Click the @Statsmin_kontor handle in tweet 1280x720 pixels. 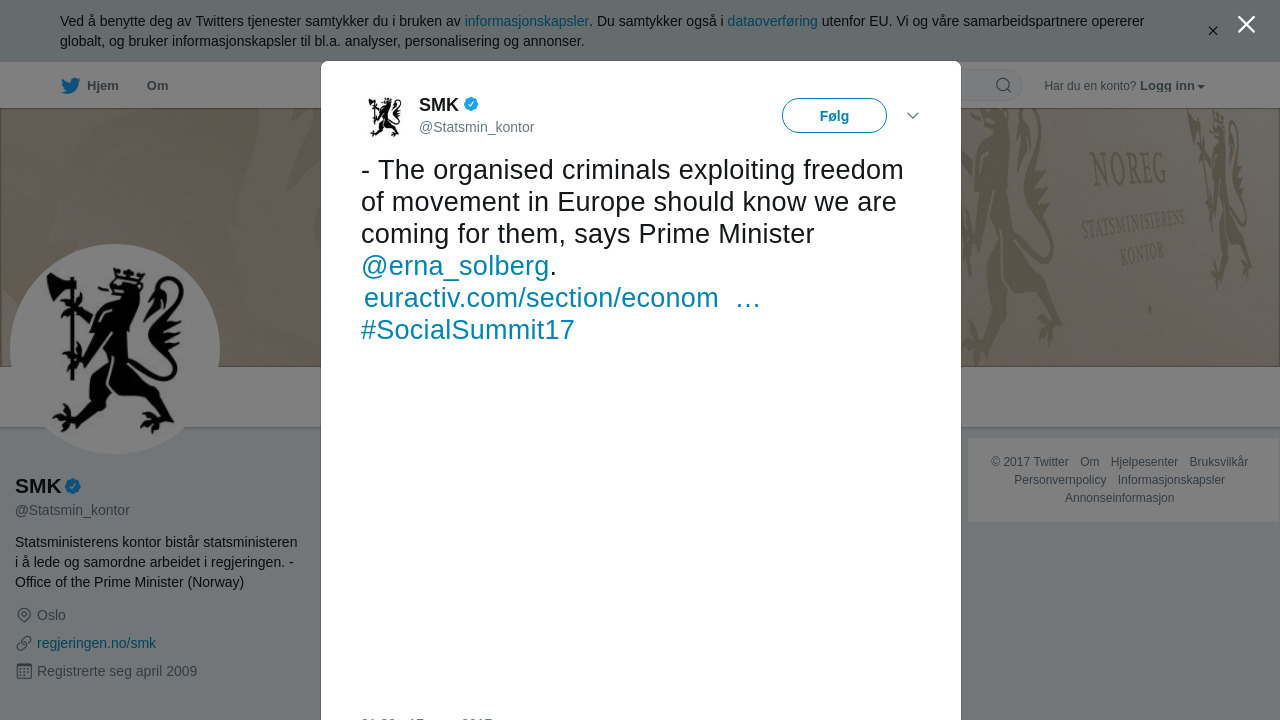tap(476, 127)
